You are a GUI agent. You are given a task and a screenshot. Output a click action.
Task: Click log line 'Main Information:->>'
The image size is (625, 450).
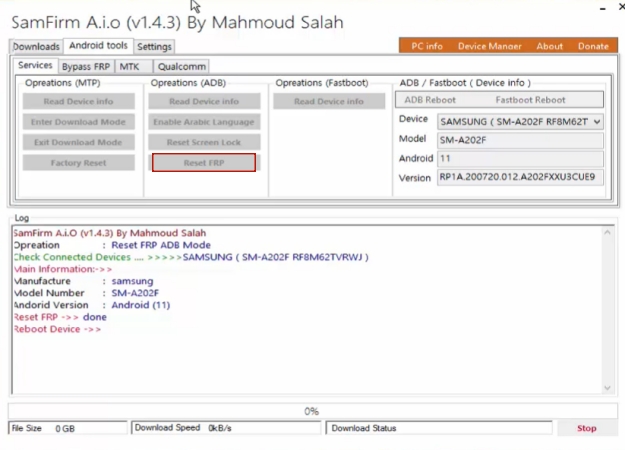(63, 269)
